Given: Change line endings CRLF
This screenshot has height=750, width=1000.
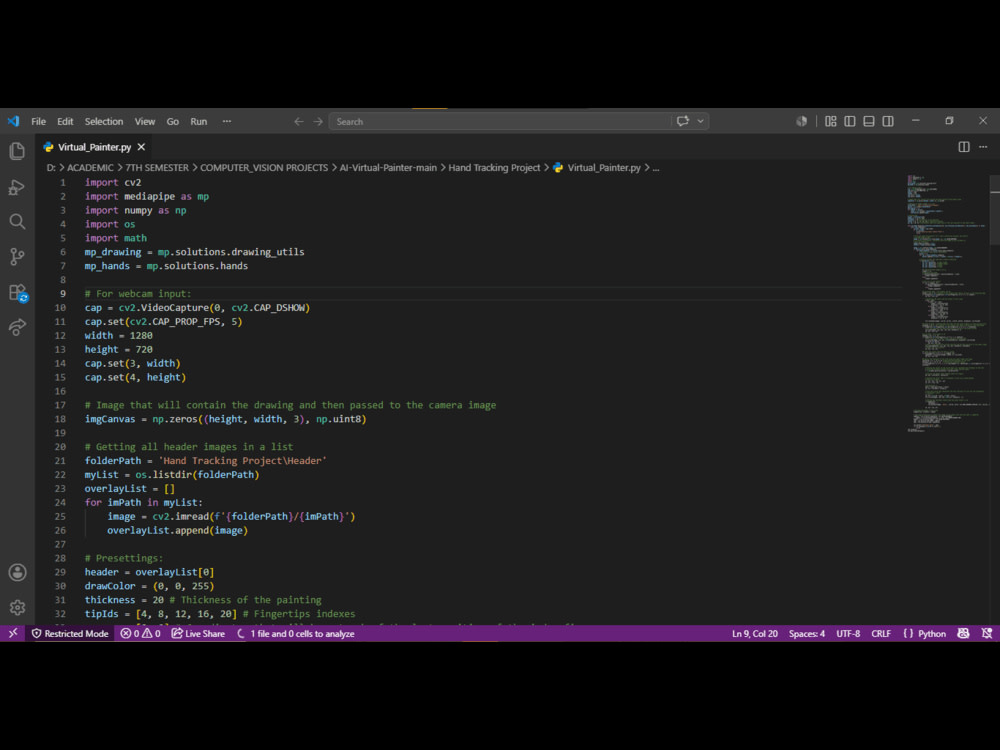Looking at the screenshot, I should point(881,633).
